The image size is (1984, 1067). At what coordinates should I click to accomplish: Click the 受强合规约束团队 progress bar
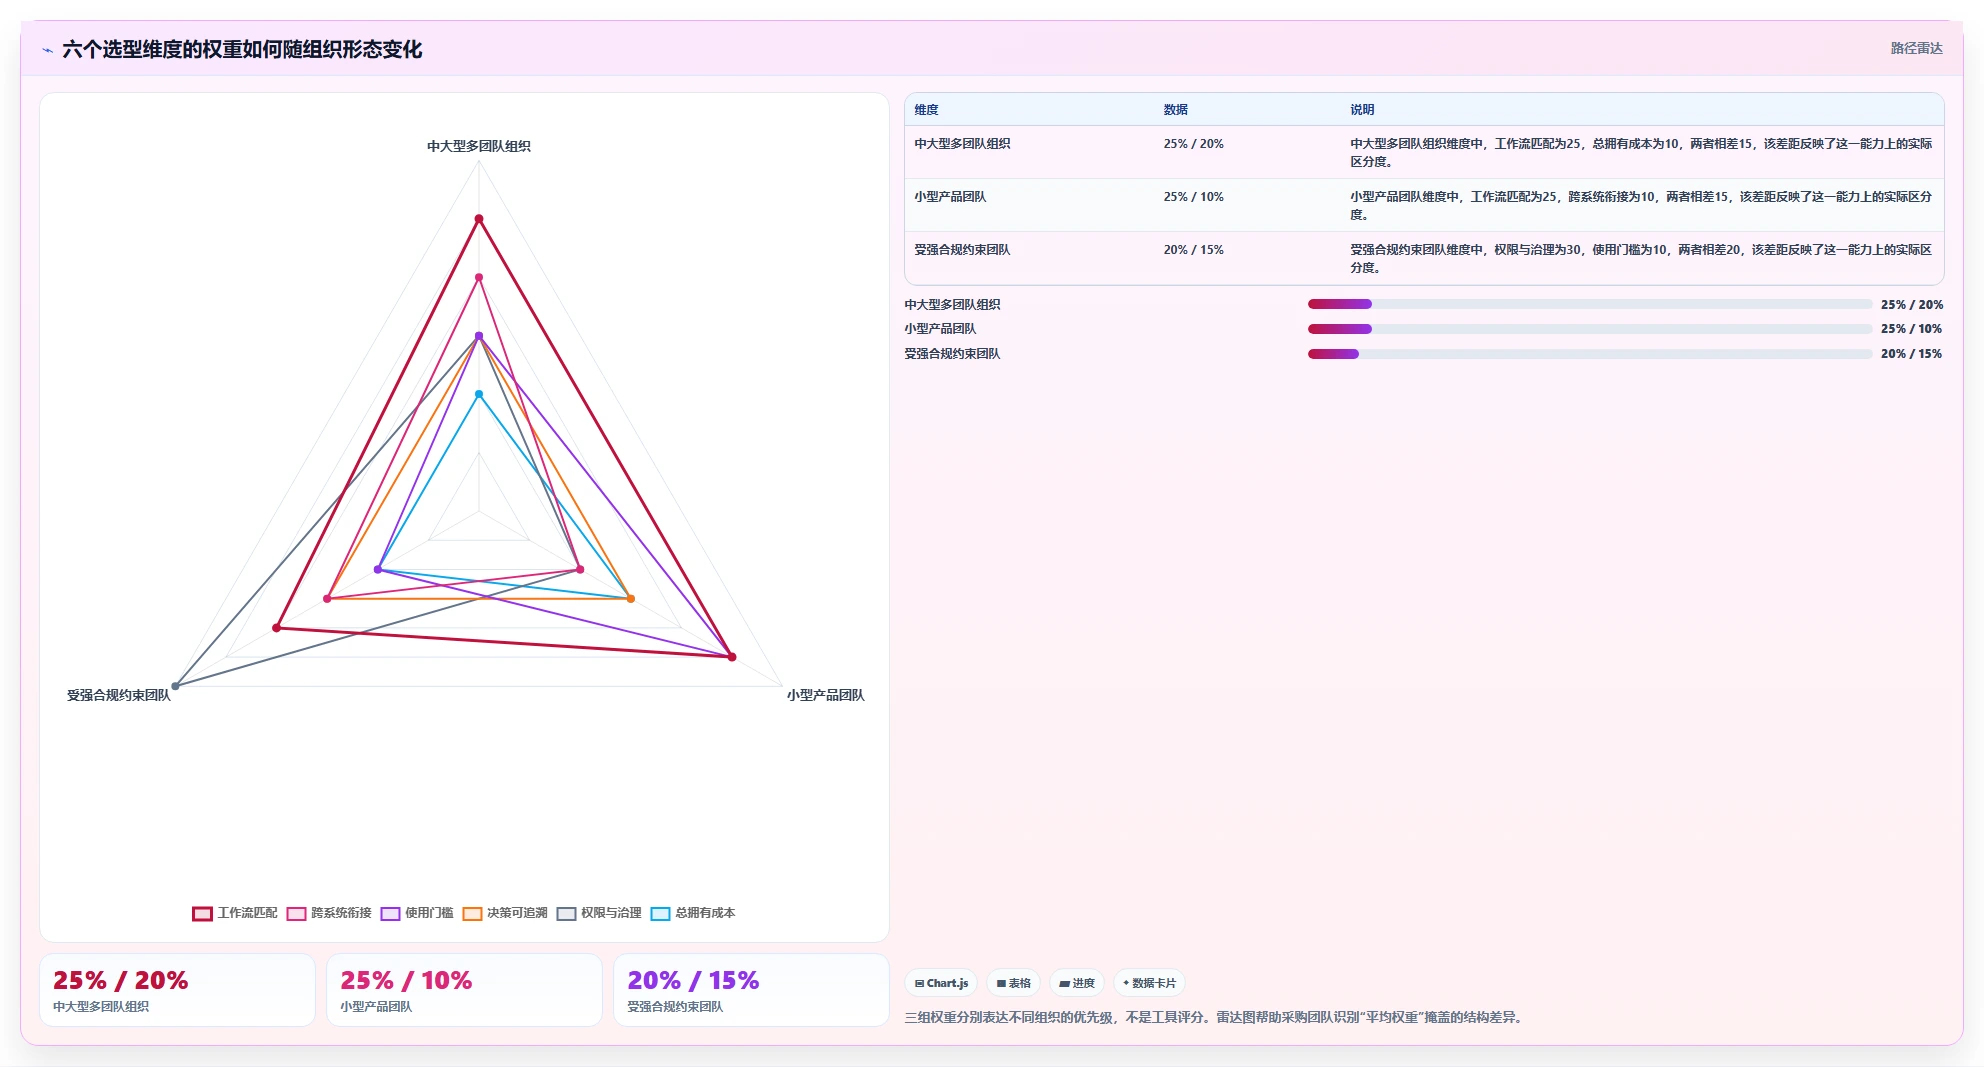[x=1589, y=354]
